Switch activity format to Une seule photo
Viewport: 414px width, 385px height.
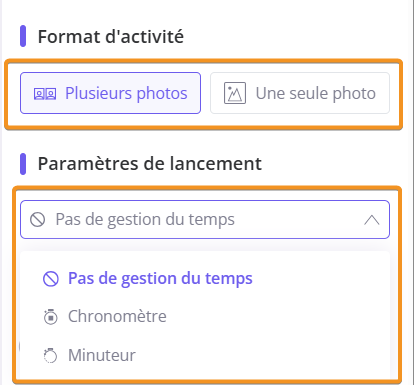[300, 93]
